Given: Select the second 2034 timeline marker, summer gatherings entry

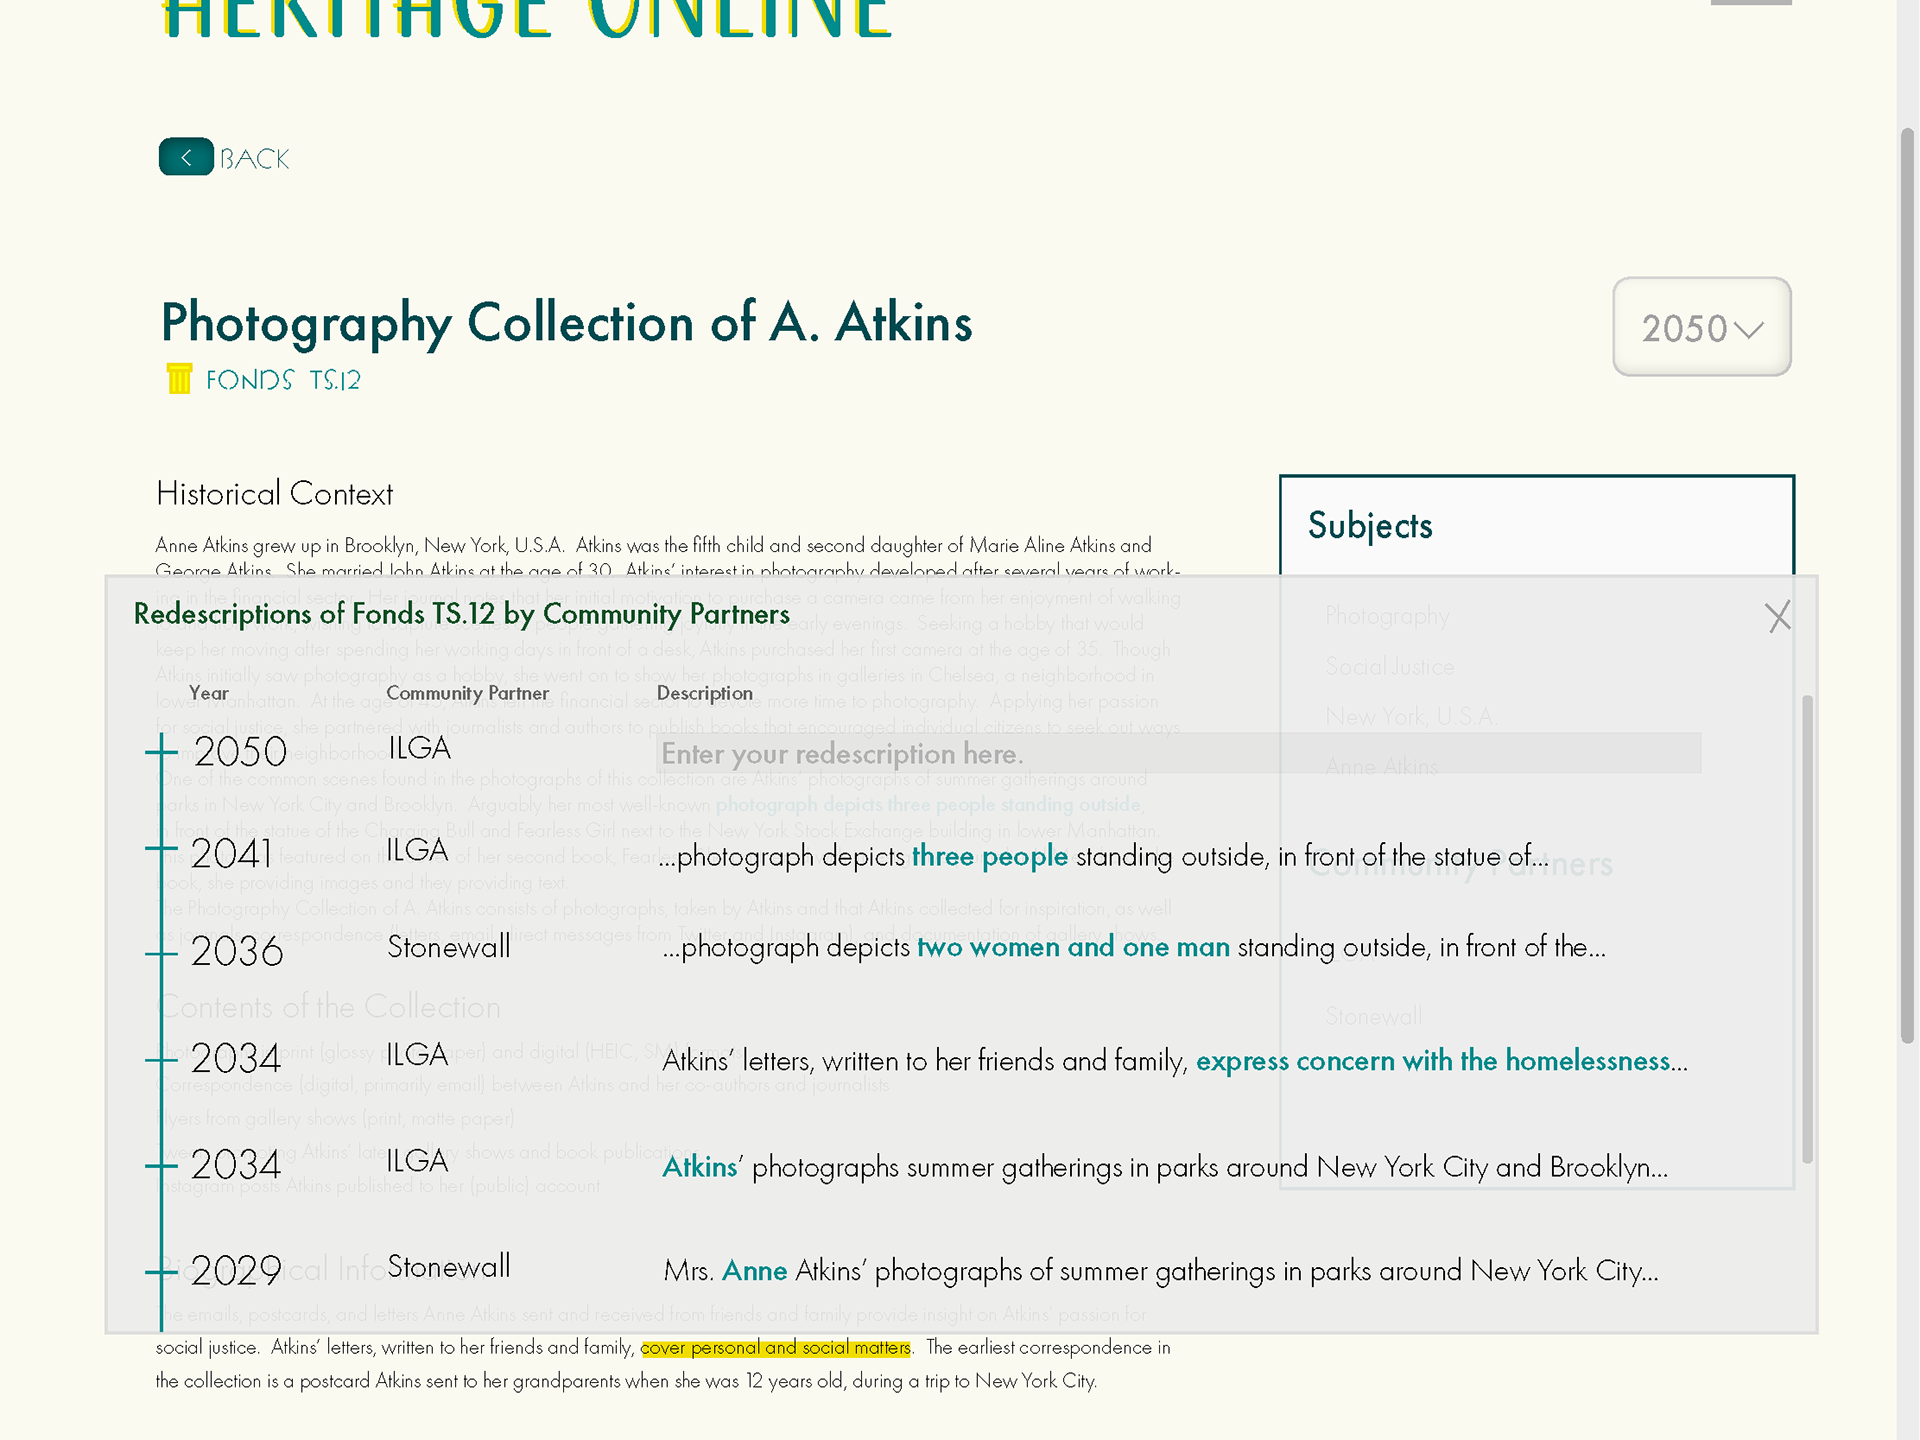Looking at the screenshot, I should [161, 1165].
